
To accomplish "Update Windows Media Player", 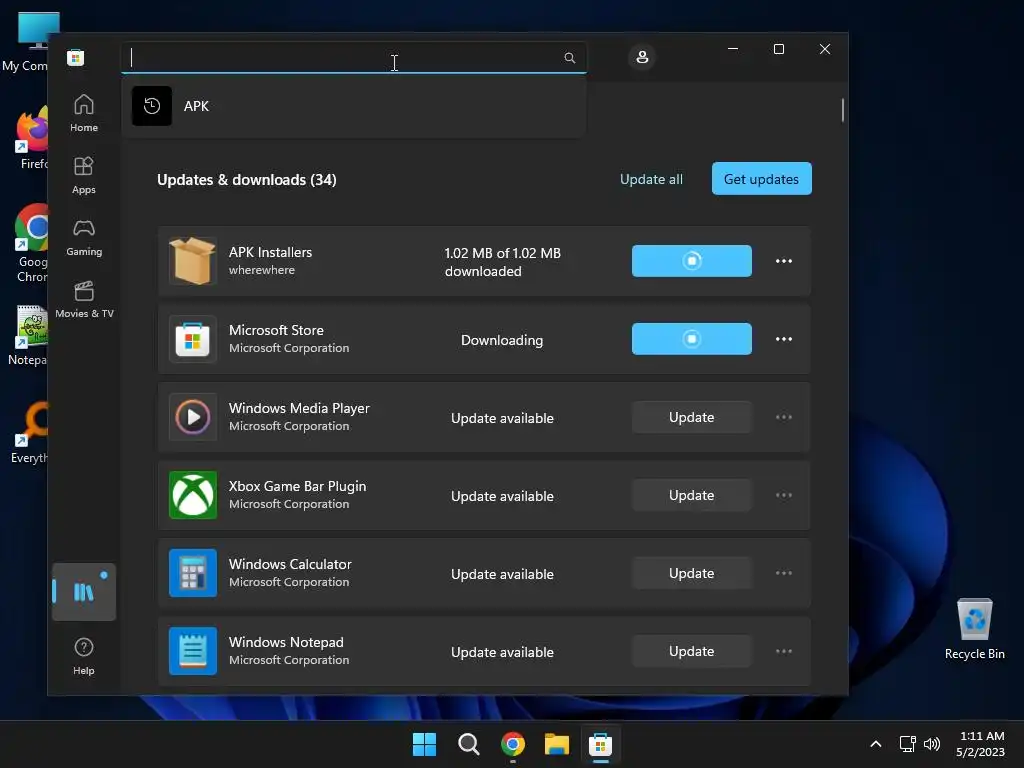I will [692, 417].
